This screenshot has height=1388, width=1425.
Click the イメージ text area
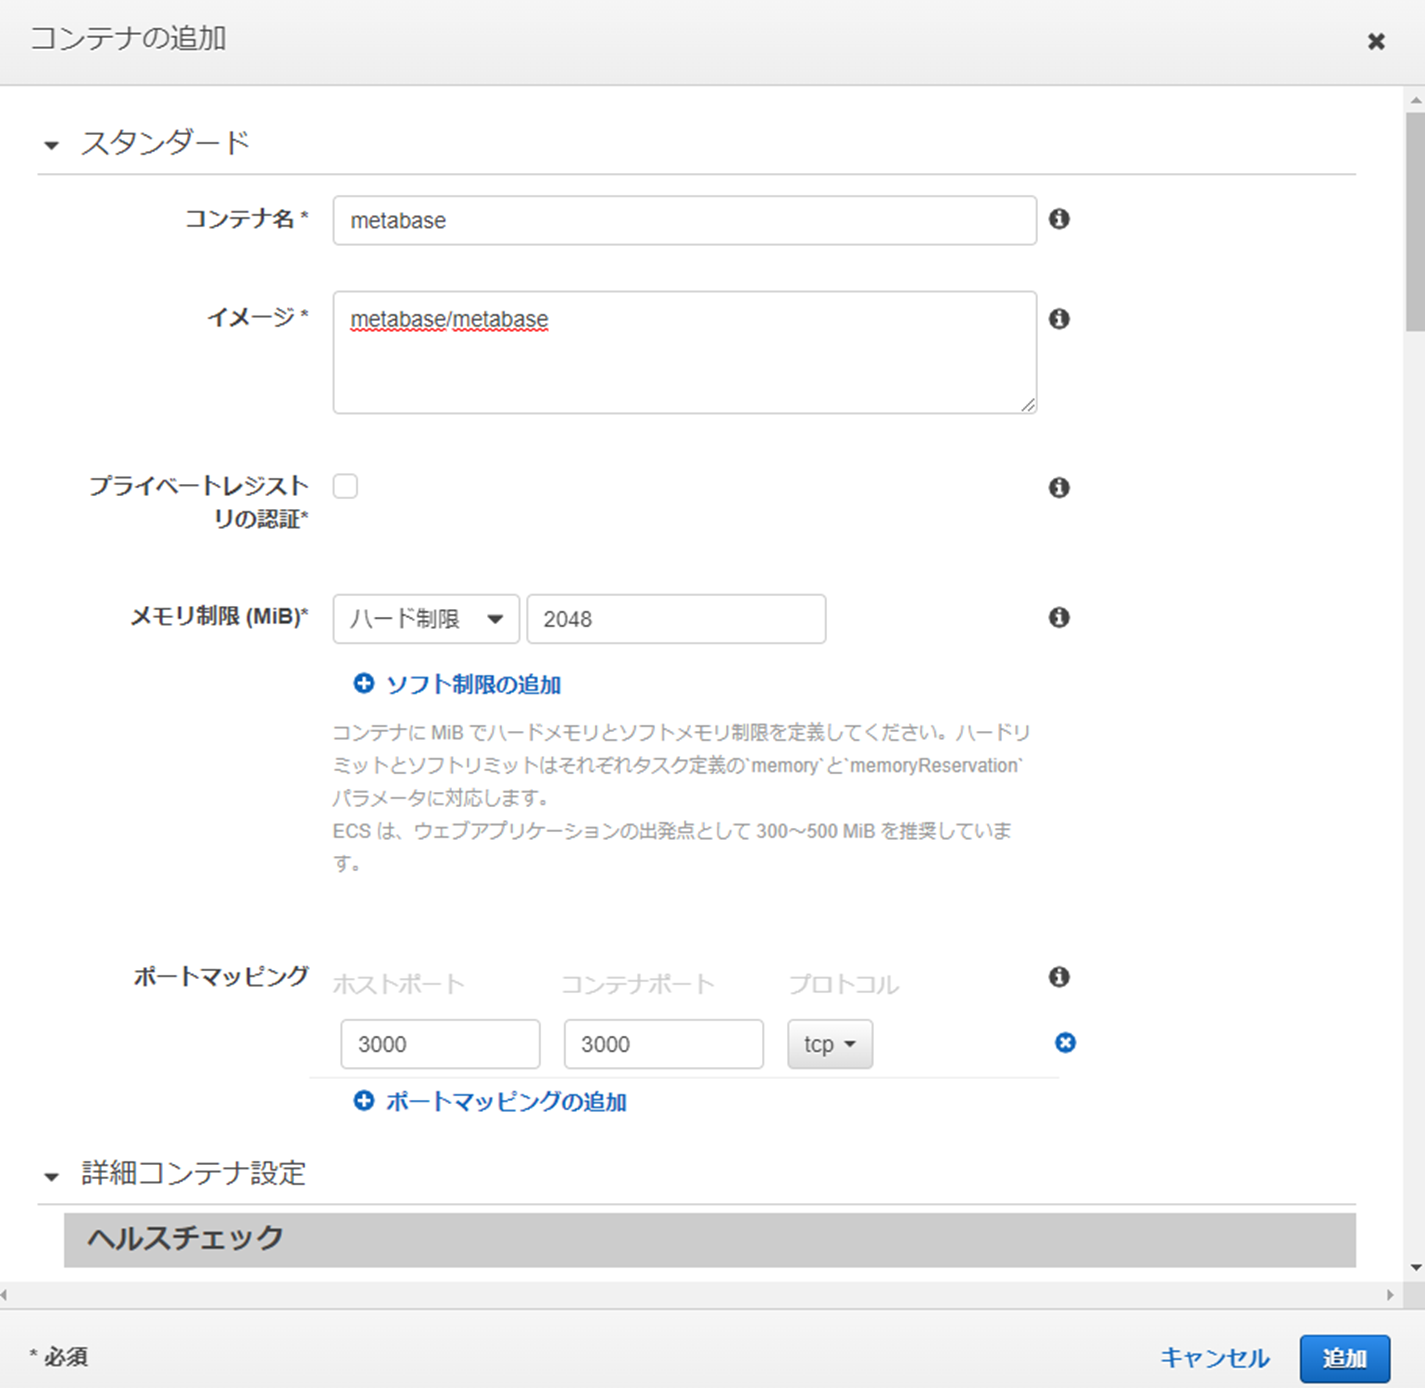coord(684,352)
